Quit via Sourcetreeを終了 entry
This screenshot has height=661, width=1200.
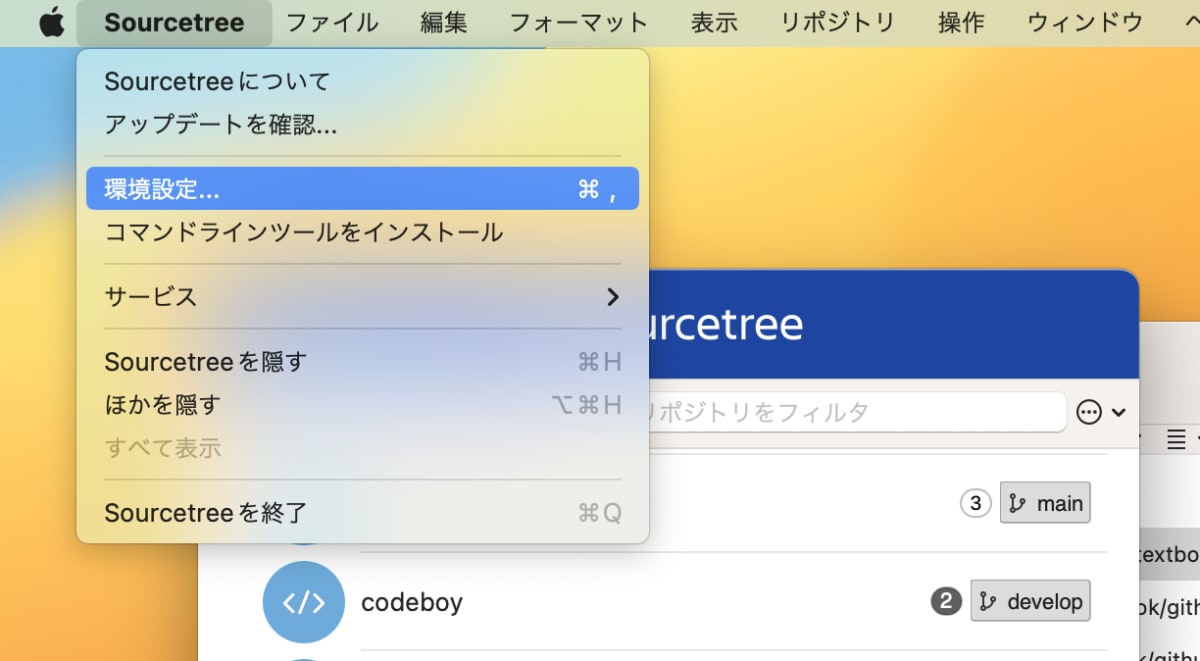click(362, 513)
